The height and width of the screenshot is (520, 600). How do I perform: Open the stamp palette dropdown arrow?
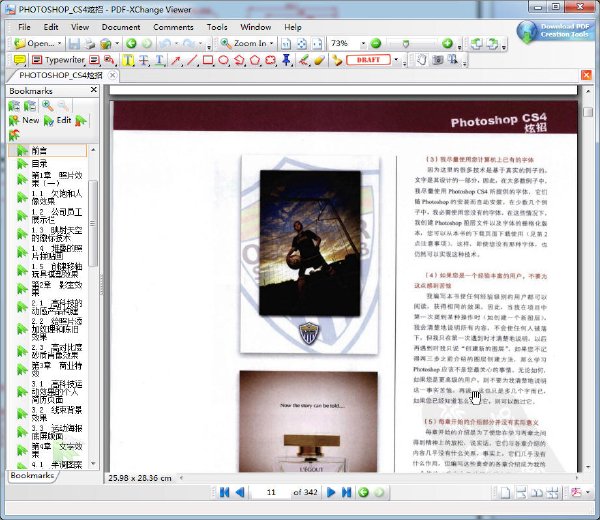click(396, 60)
